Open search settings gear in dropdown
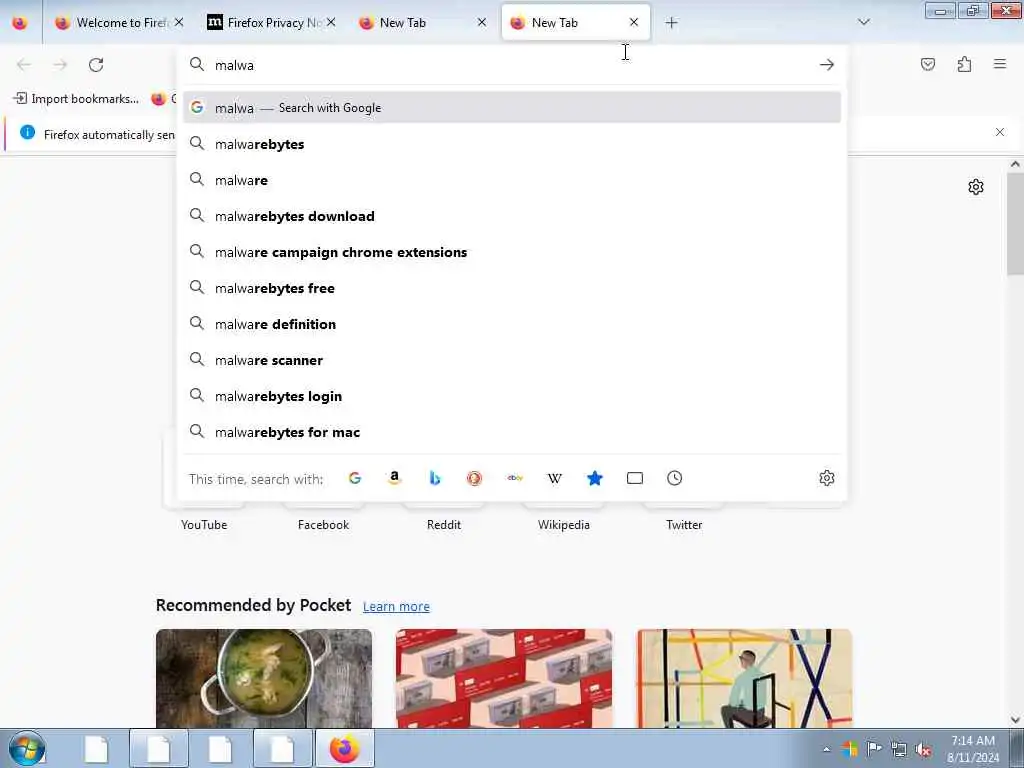The image size is (1024, 768). [827, 478]
